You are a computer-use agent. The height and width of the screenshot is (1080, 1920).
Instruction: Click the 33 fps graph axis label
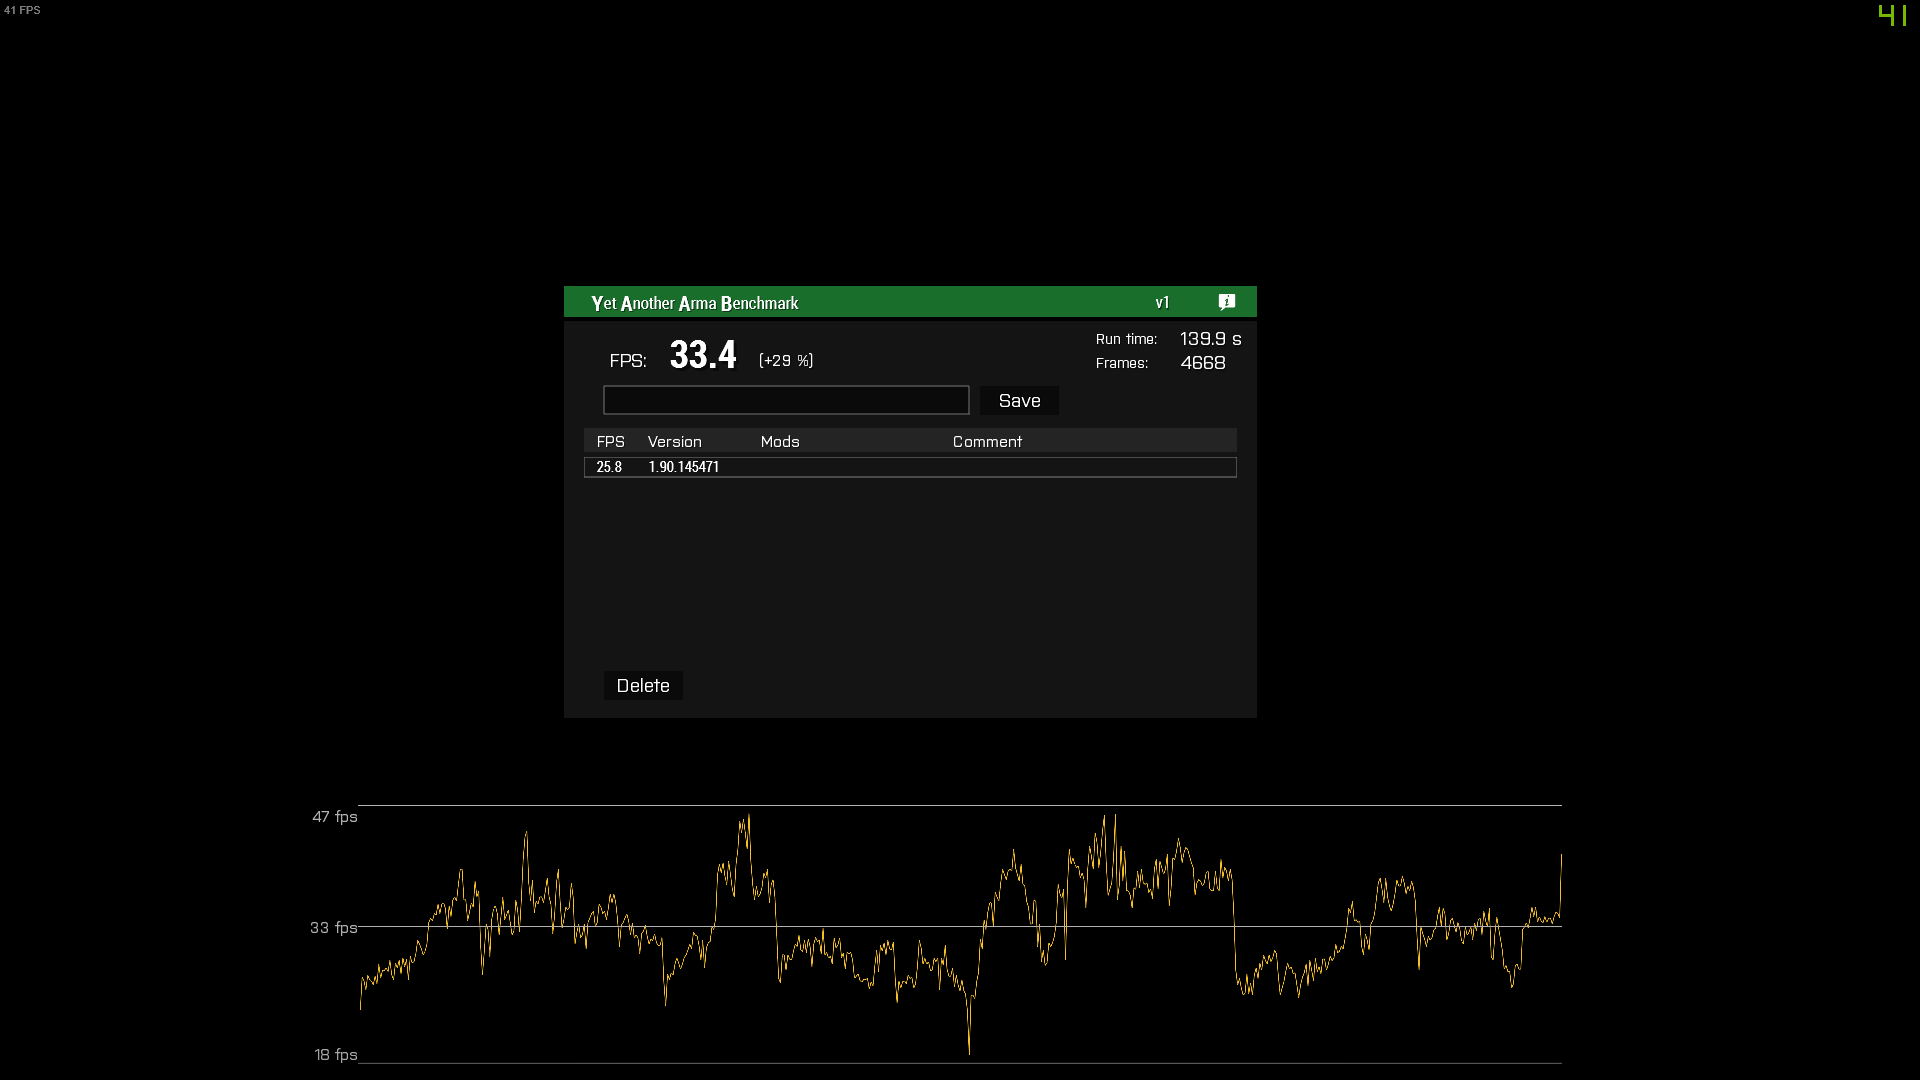pyautogui.click(x=333, y=928)
